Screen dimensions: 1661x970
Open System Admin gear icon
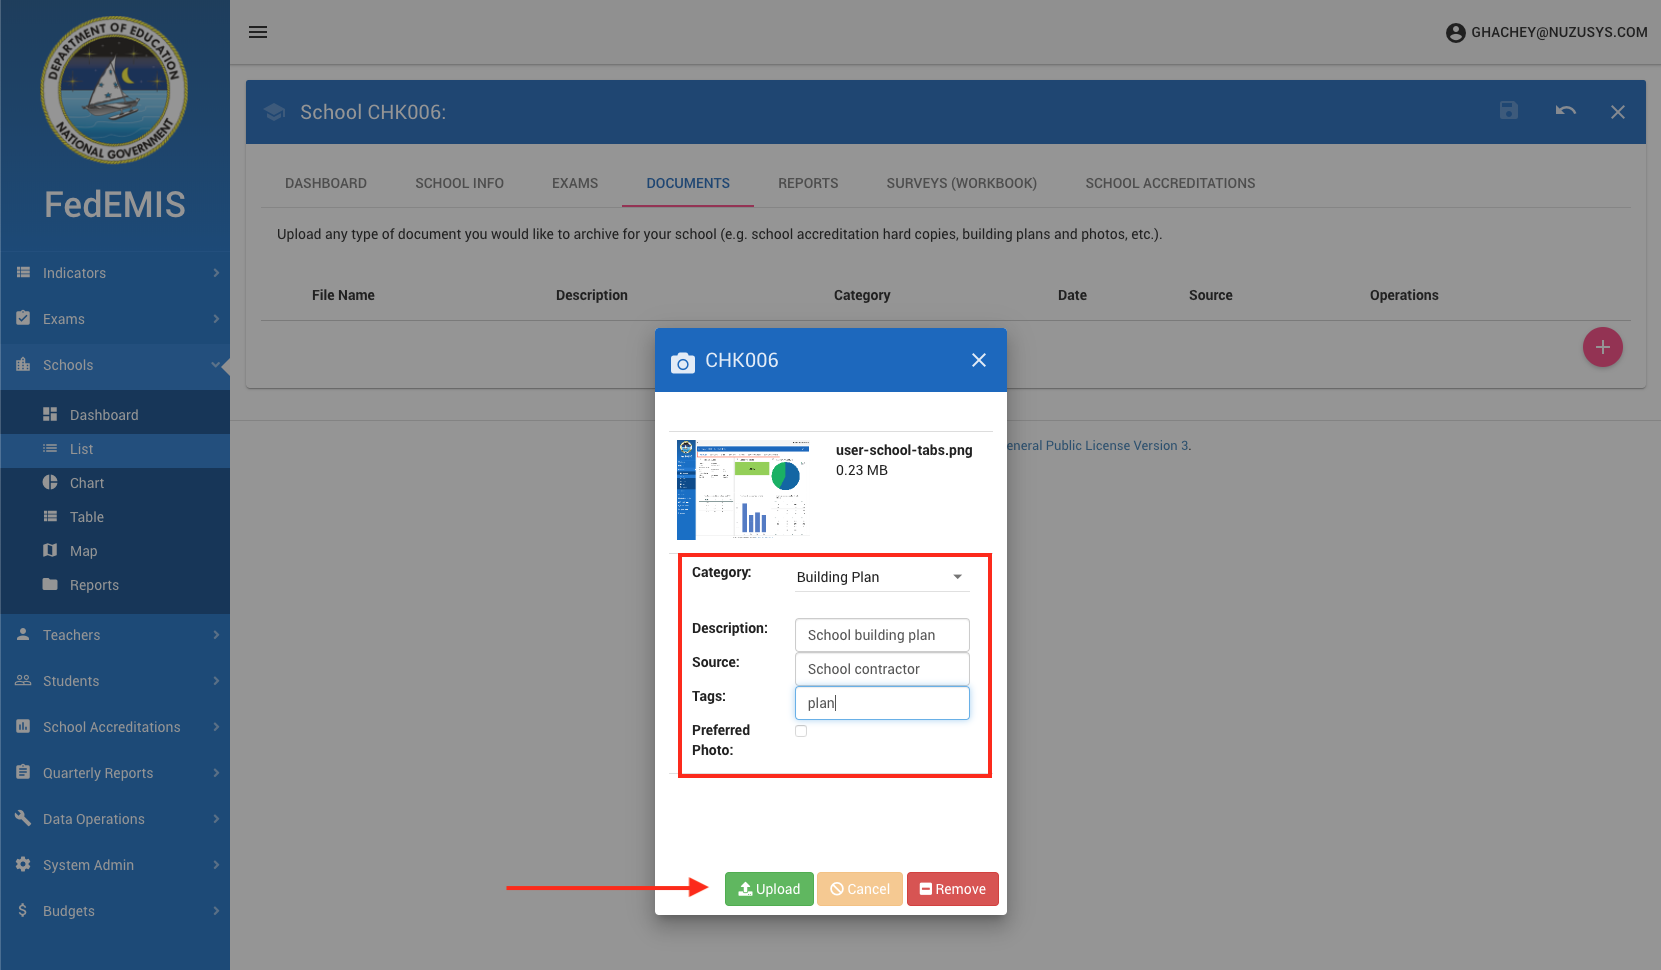(x=23, y=864)
